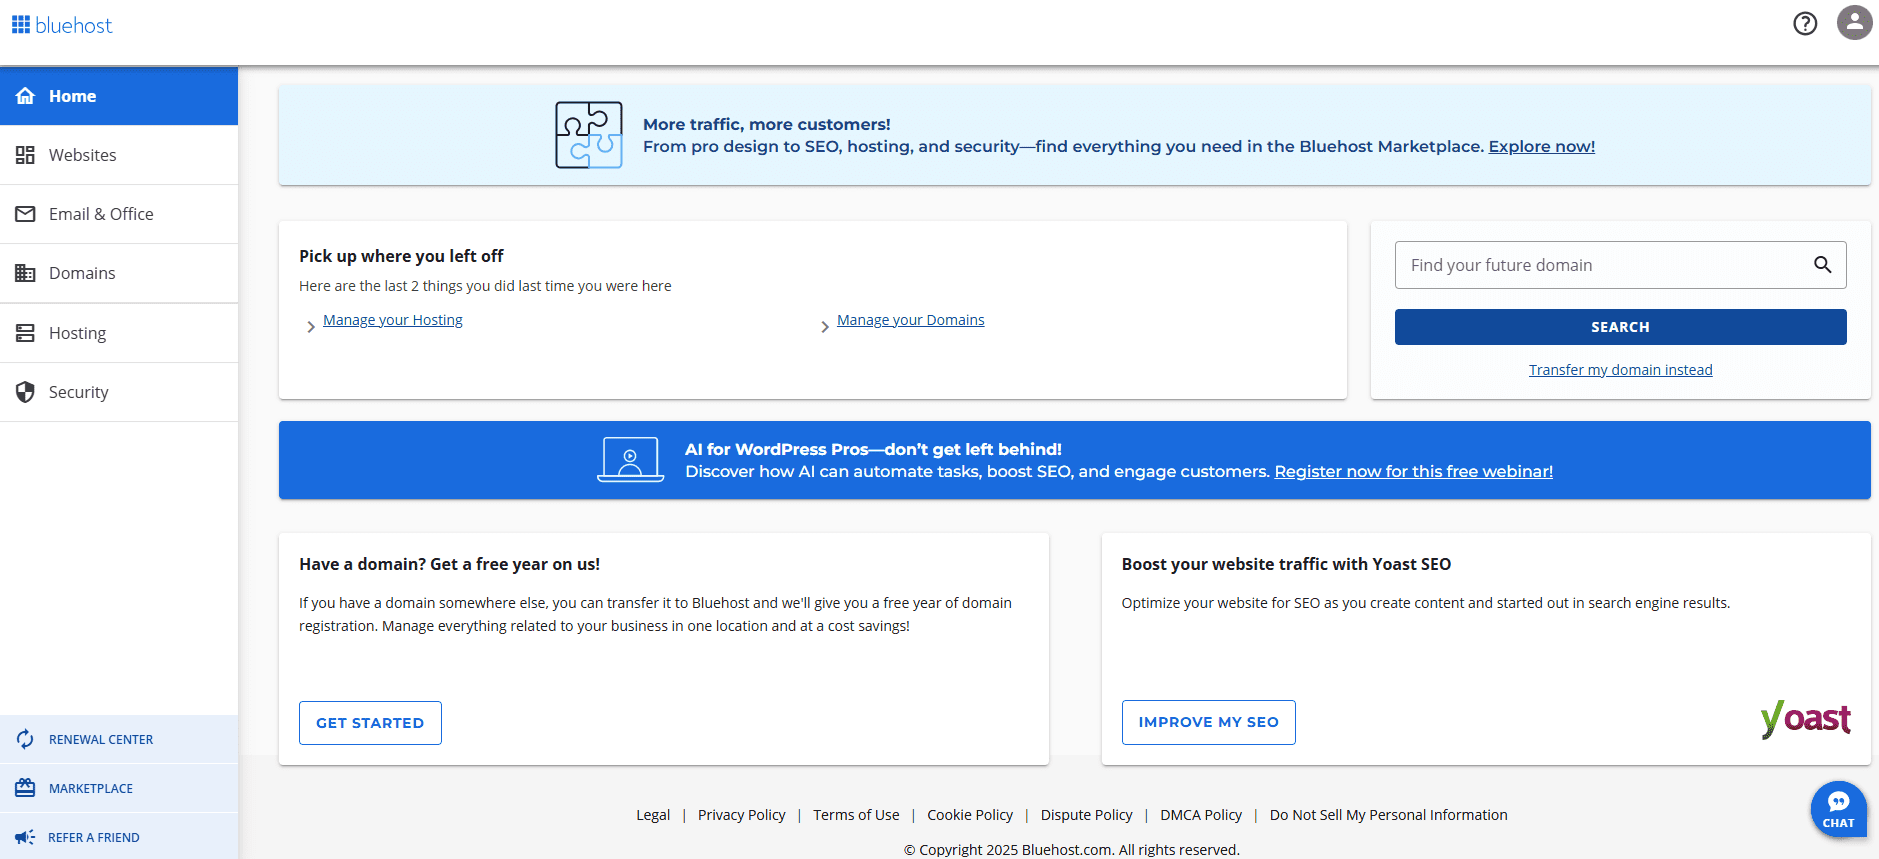This screenshot has width=1879, height=859.
Task: Click the Security shield icon
Action: coord(25,392)
